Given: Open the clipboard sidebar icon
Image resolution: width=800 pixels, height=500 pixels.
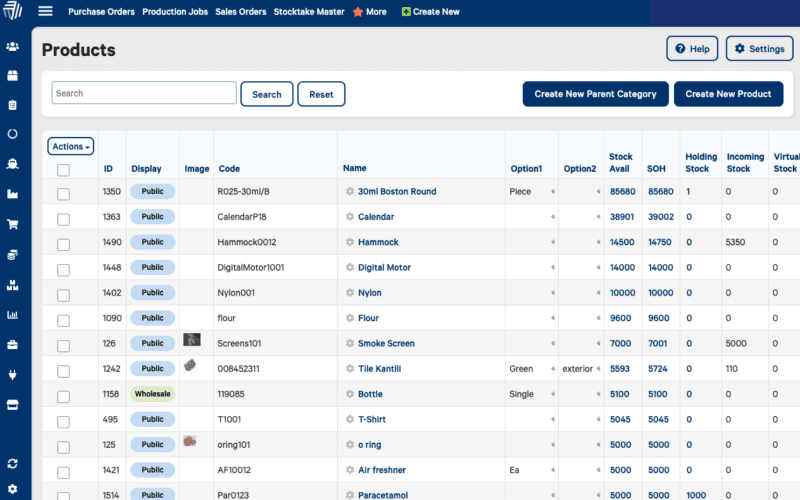Looking at the screenshot, I should (12, 105).
